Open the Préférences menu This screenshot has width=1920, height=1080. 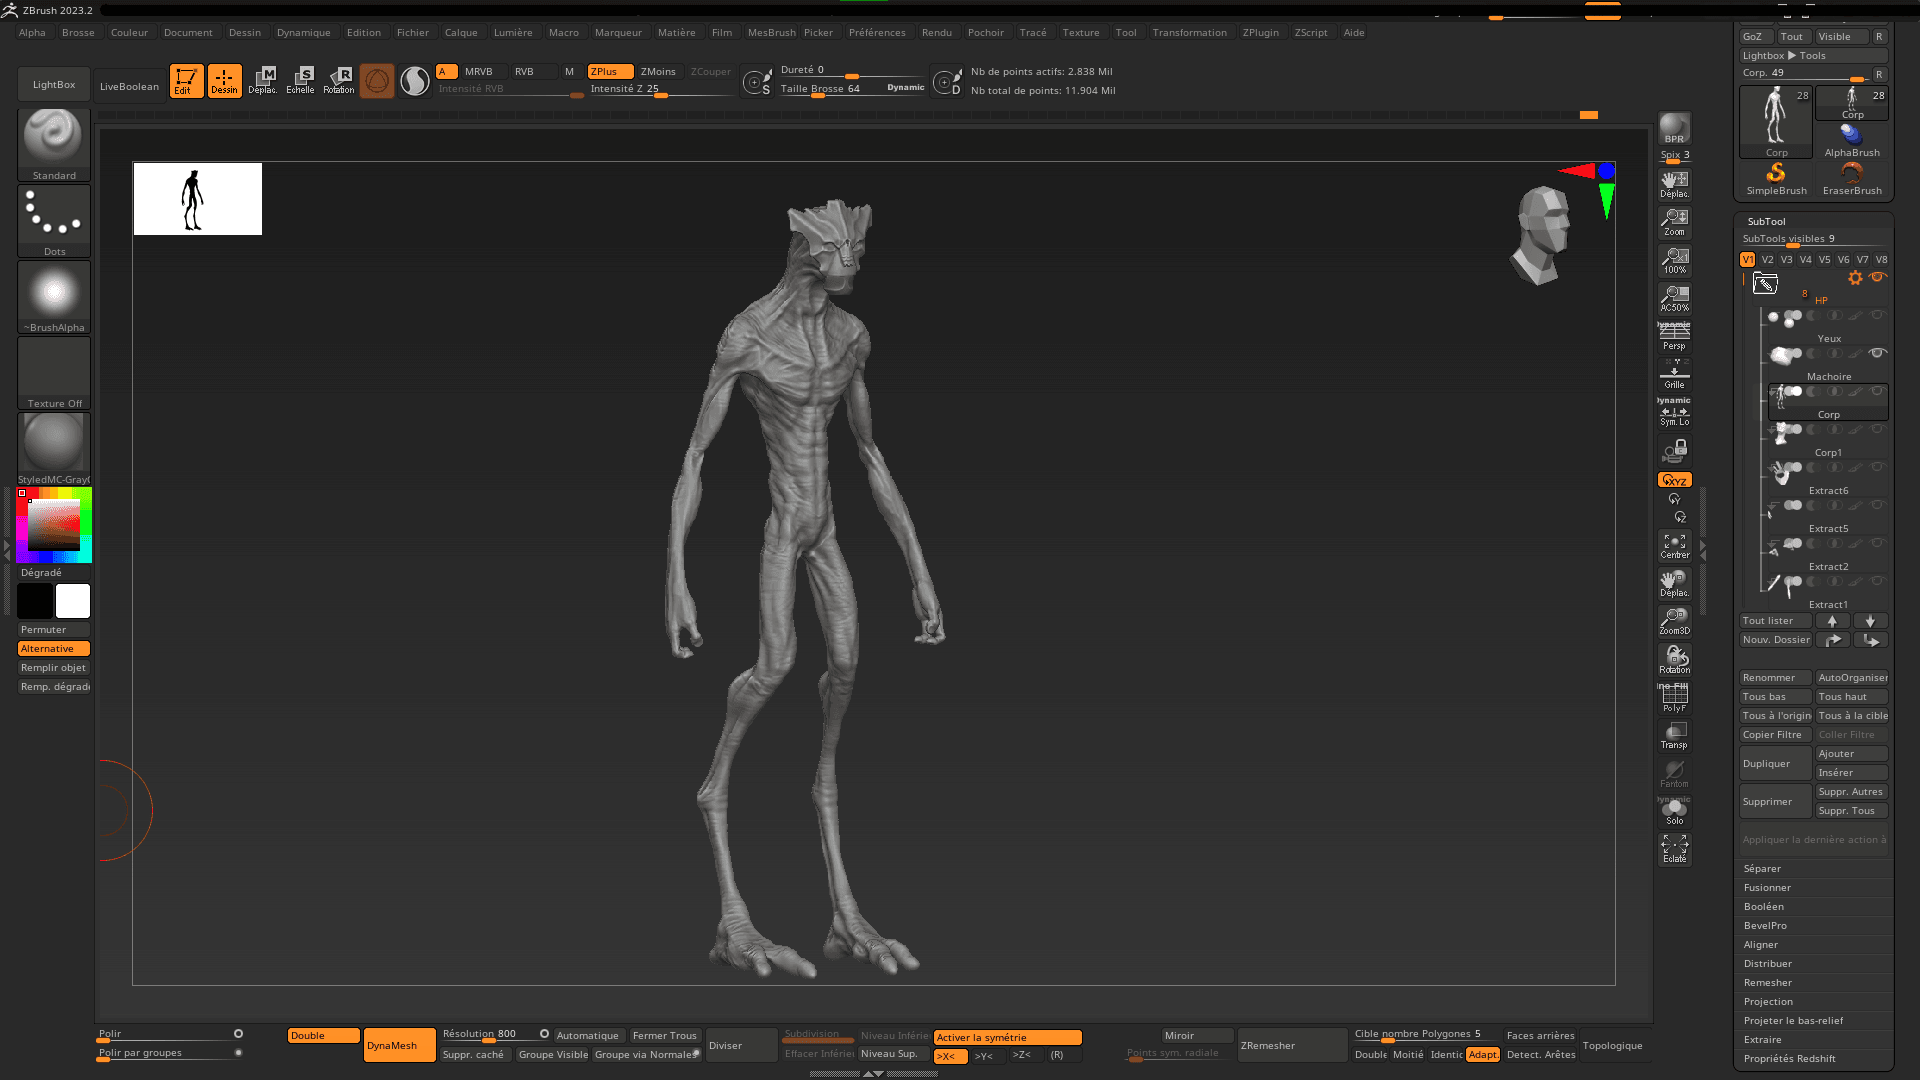click(x=877, y=33)
